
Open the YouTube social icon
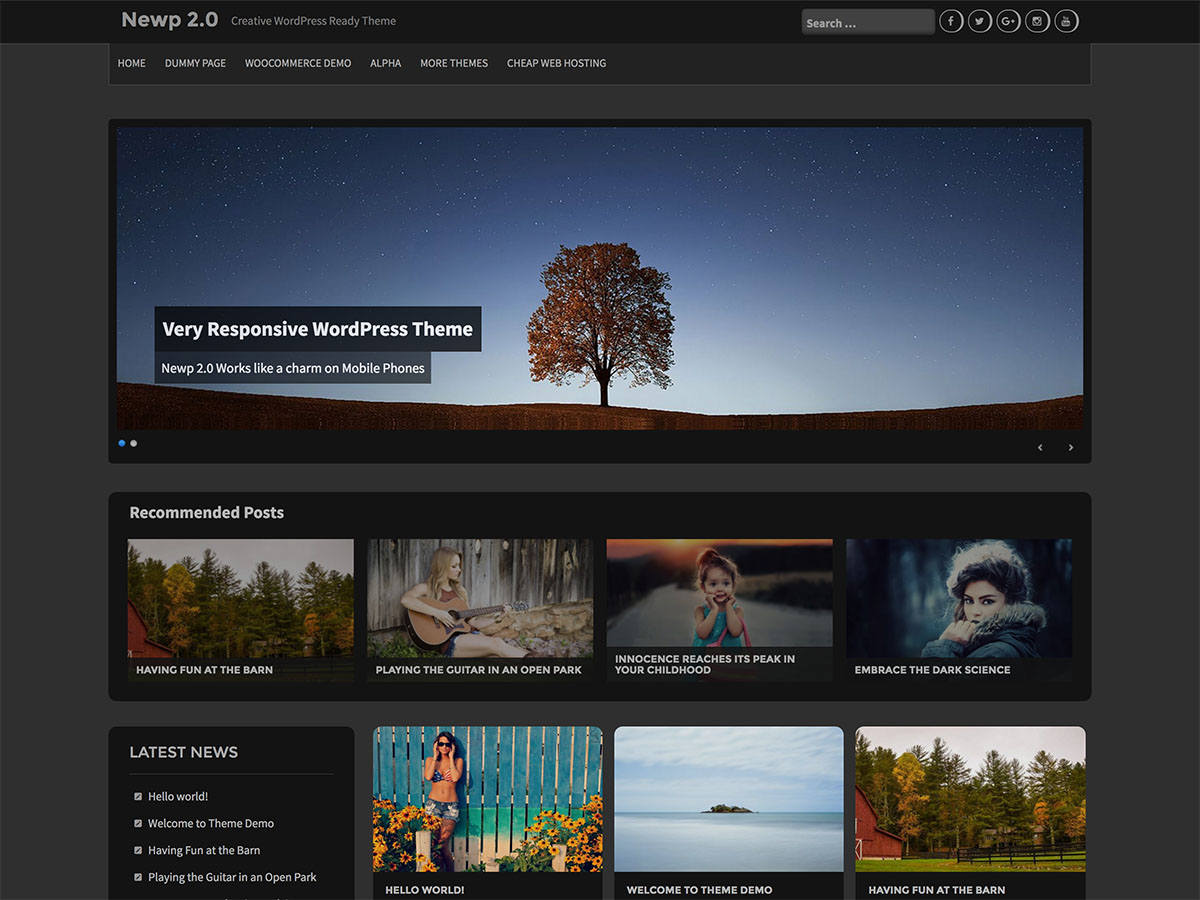(1067, 21)
